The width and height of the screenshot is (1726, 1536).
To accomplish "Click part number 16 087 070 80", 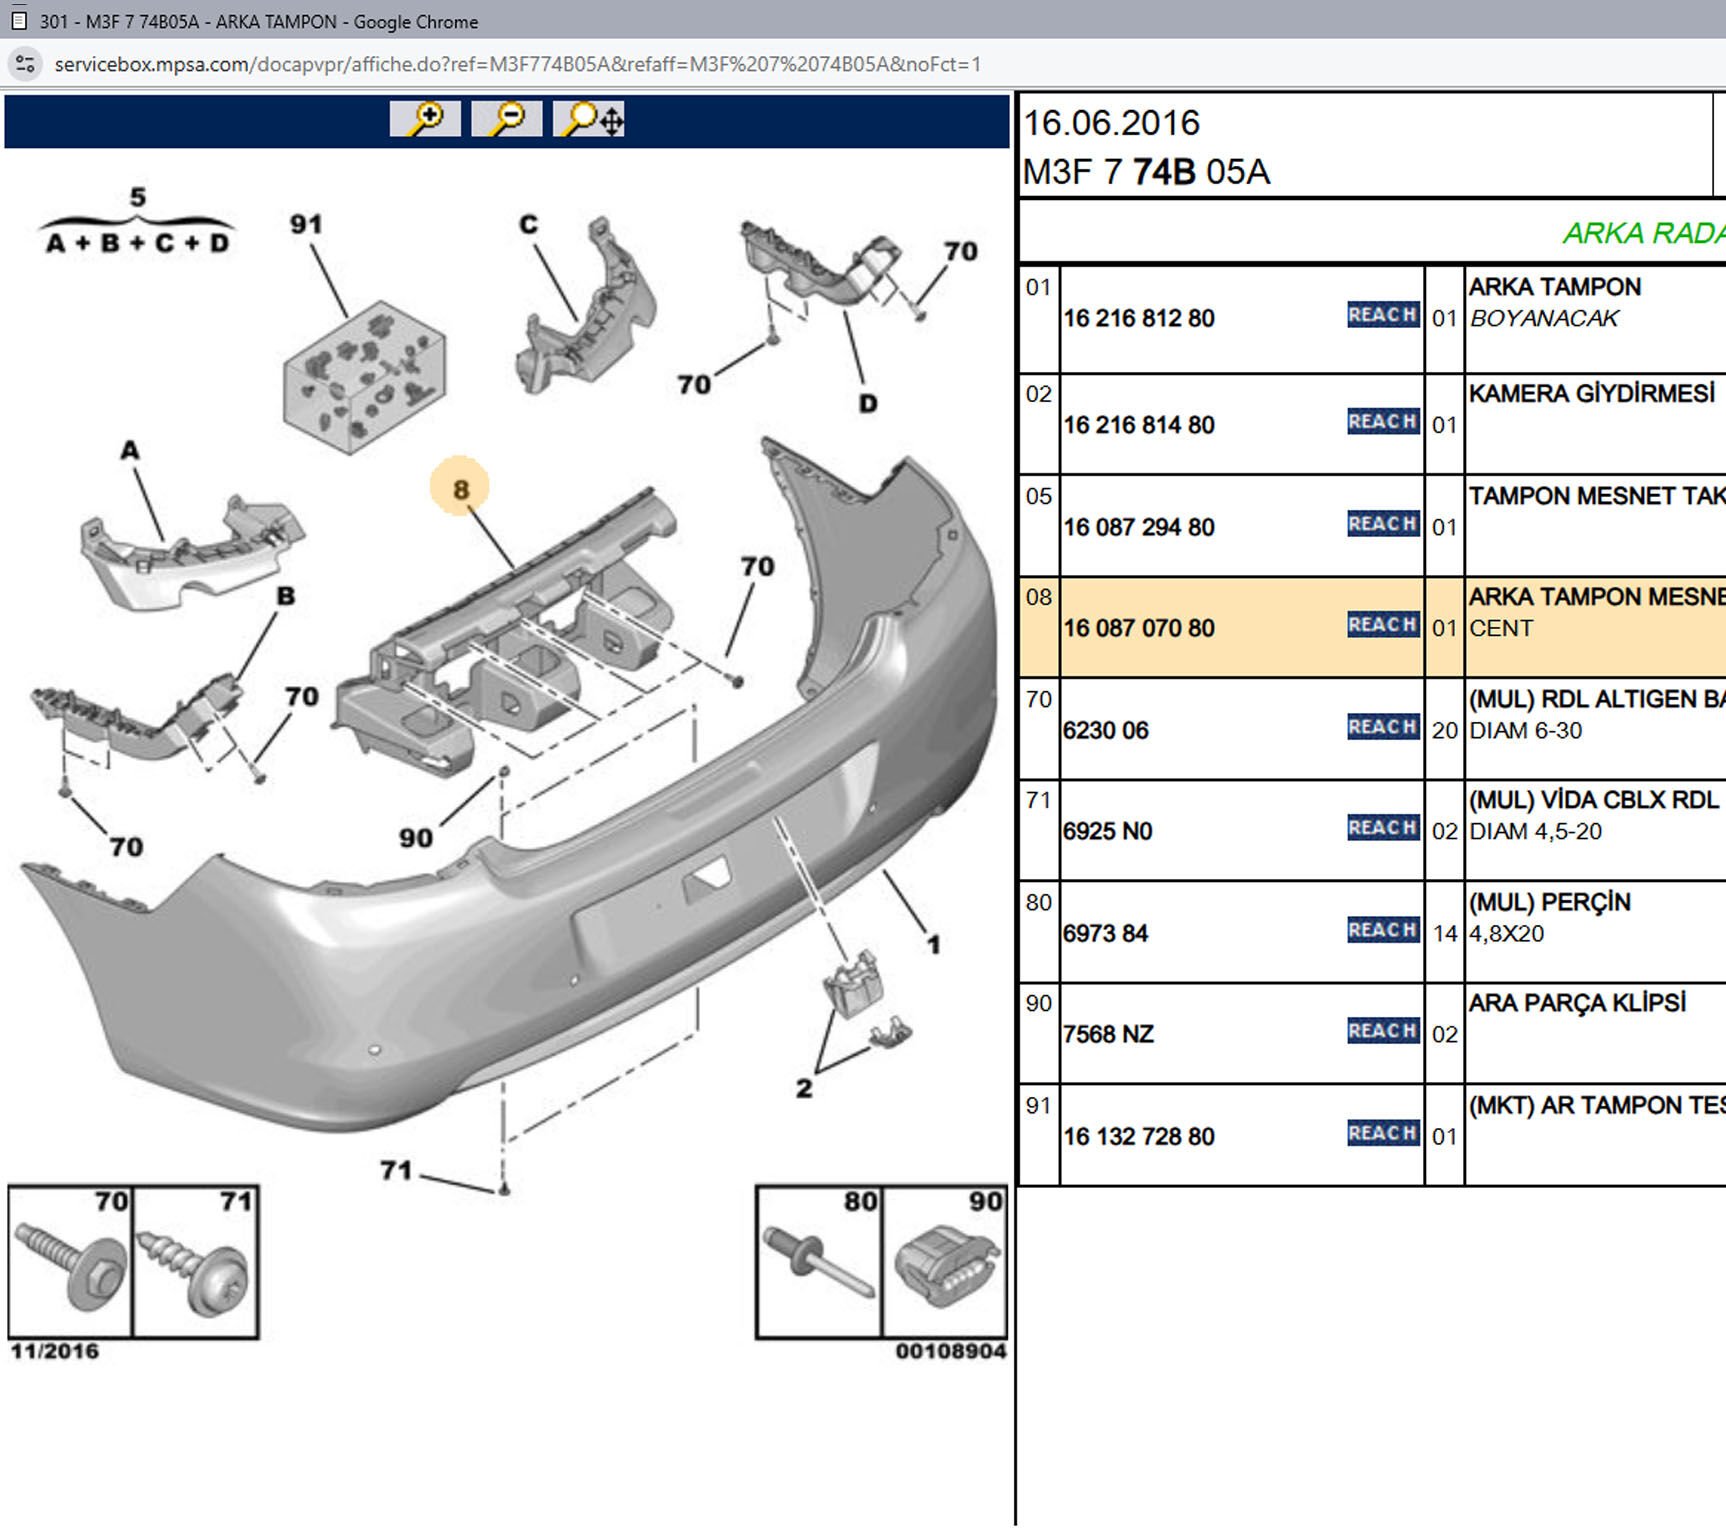I will 1139,628.
